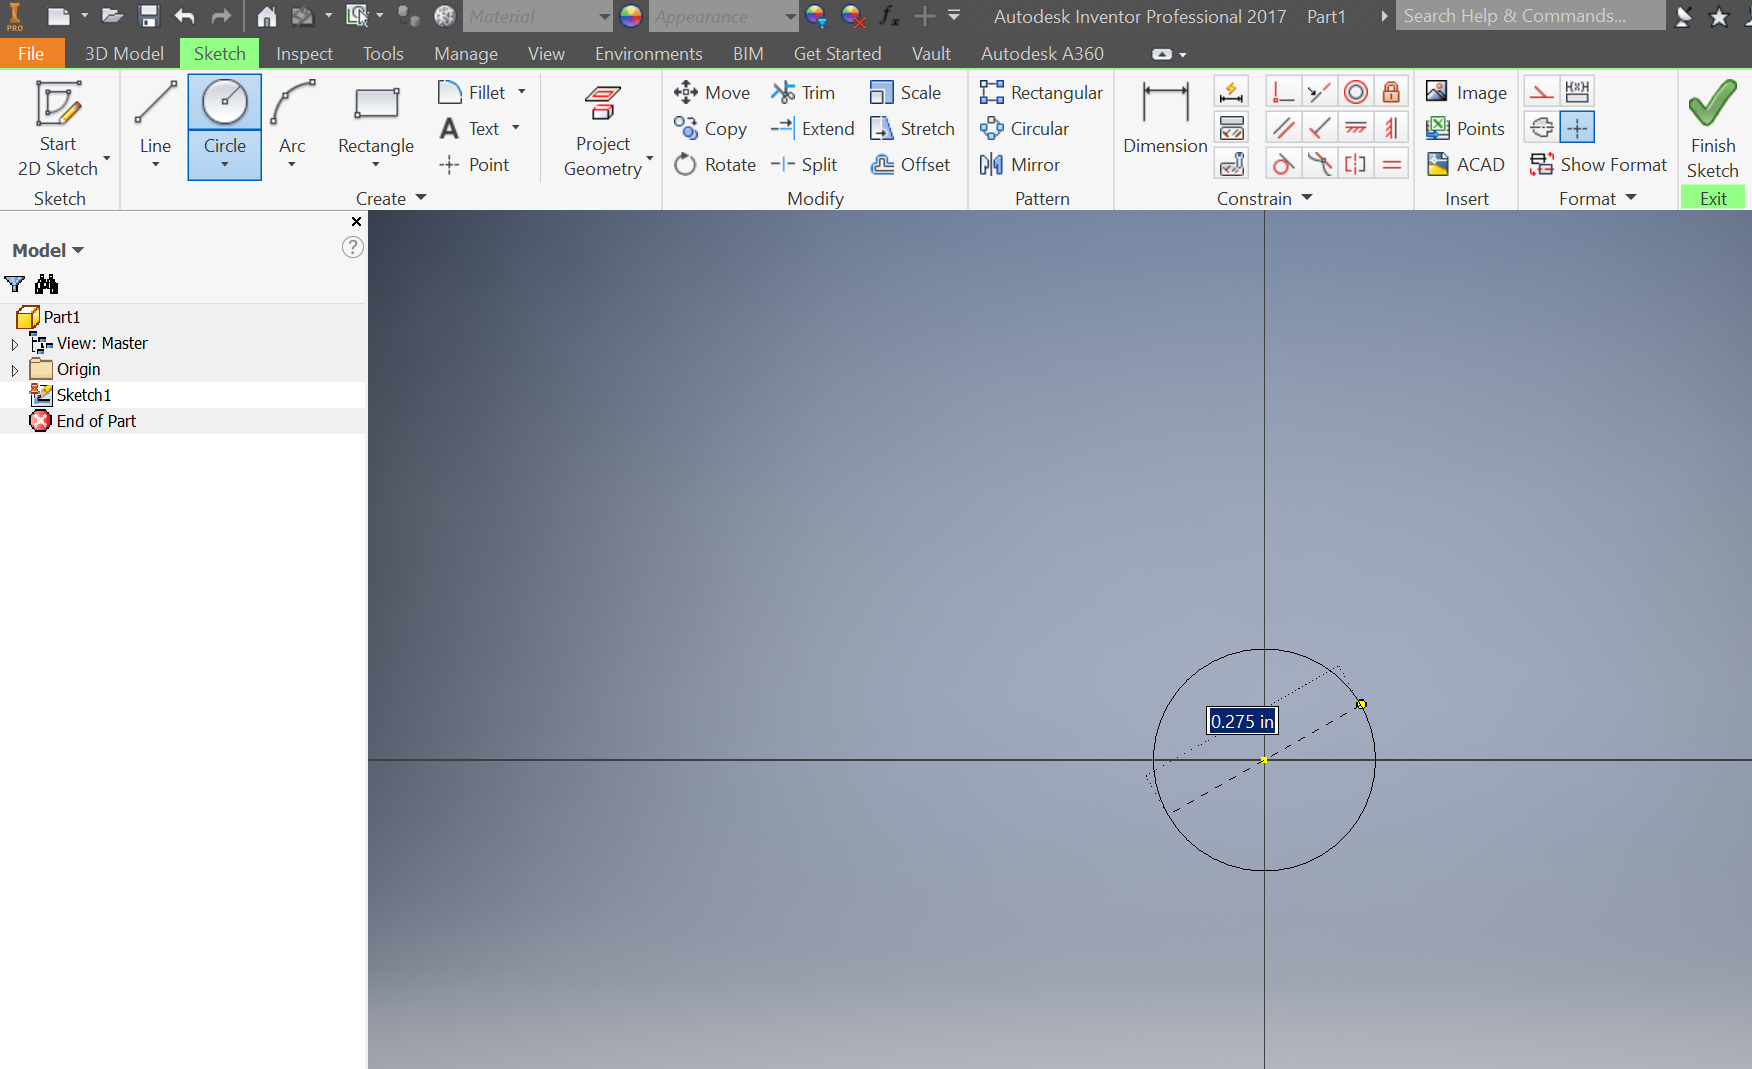Apply the Vertical constraint

1391,128
